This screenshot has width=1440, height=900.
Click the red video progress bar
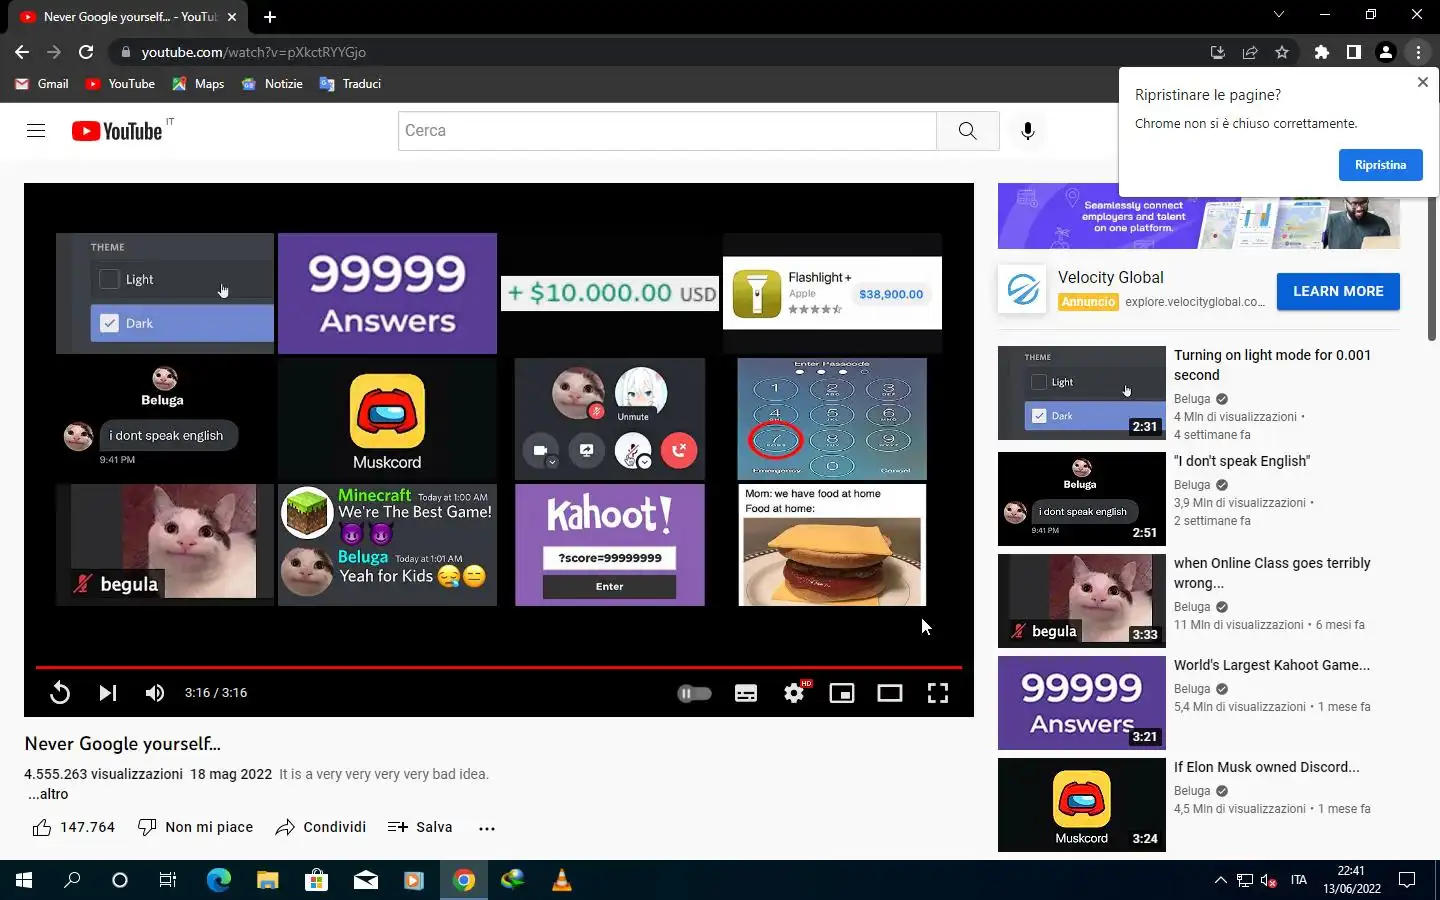coord(499,667)
